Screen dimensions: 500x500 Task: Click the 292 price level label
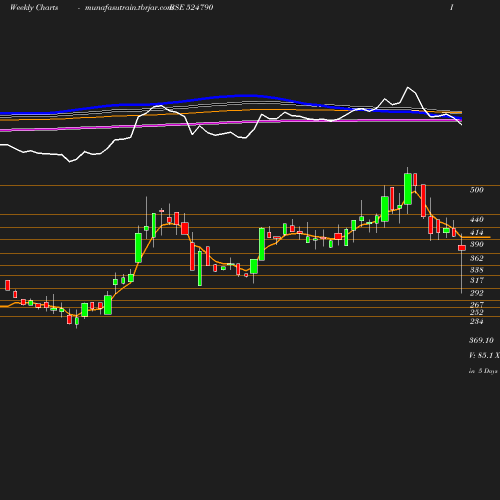(x=477, y=293)
